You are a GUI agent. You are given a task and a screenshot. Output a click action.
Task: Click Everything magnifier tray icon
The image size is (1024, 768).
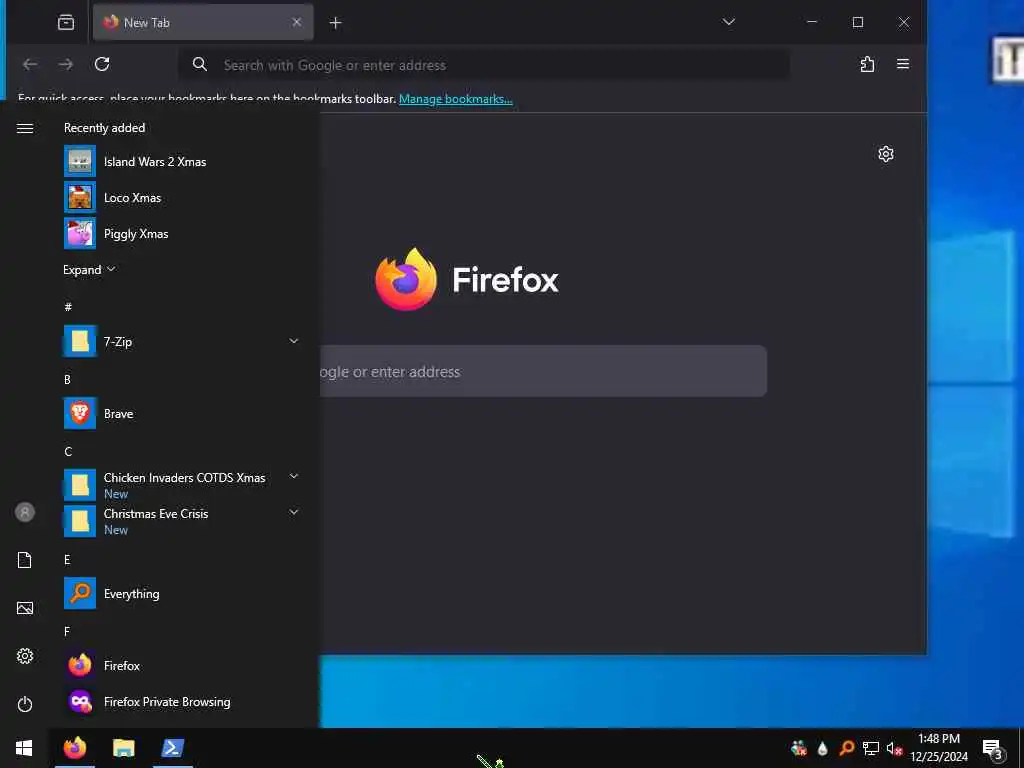point(847,748)
